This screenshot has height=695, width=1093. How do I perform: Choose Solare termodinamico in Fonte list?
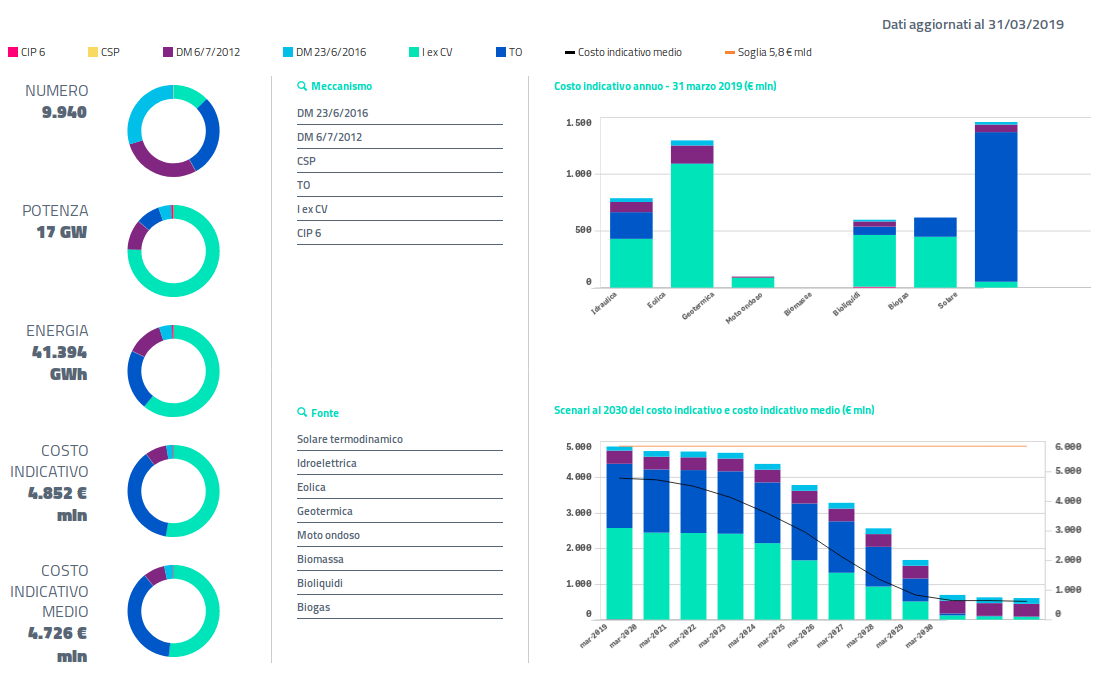click(349, 439)
